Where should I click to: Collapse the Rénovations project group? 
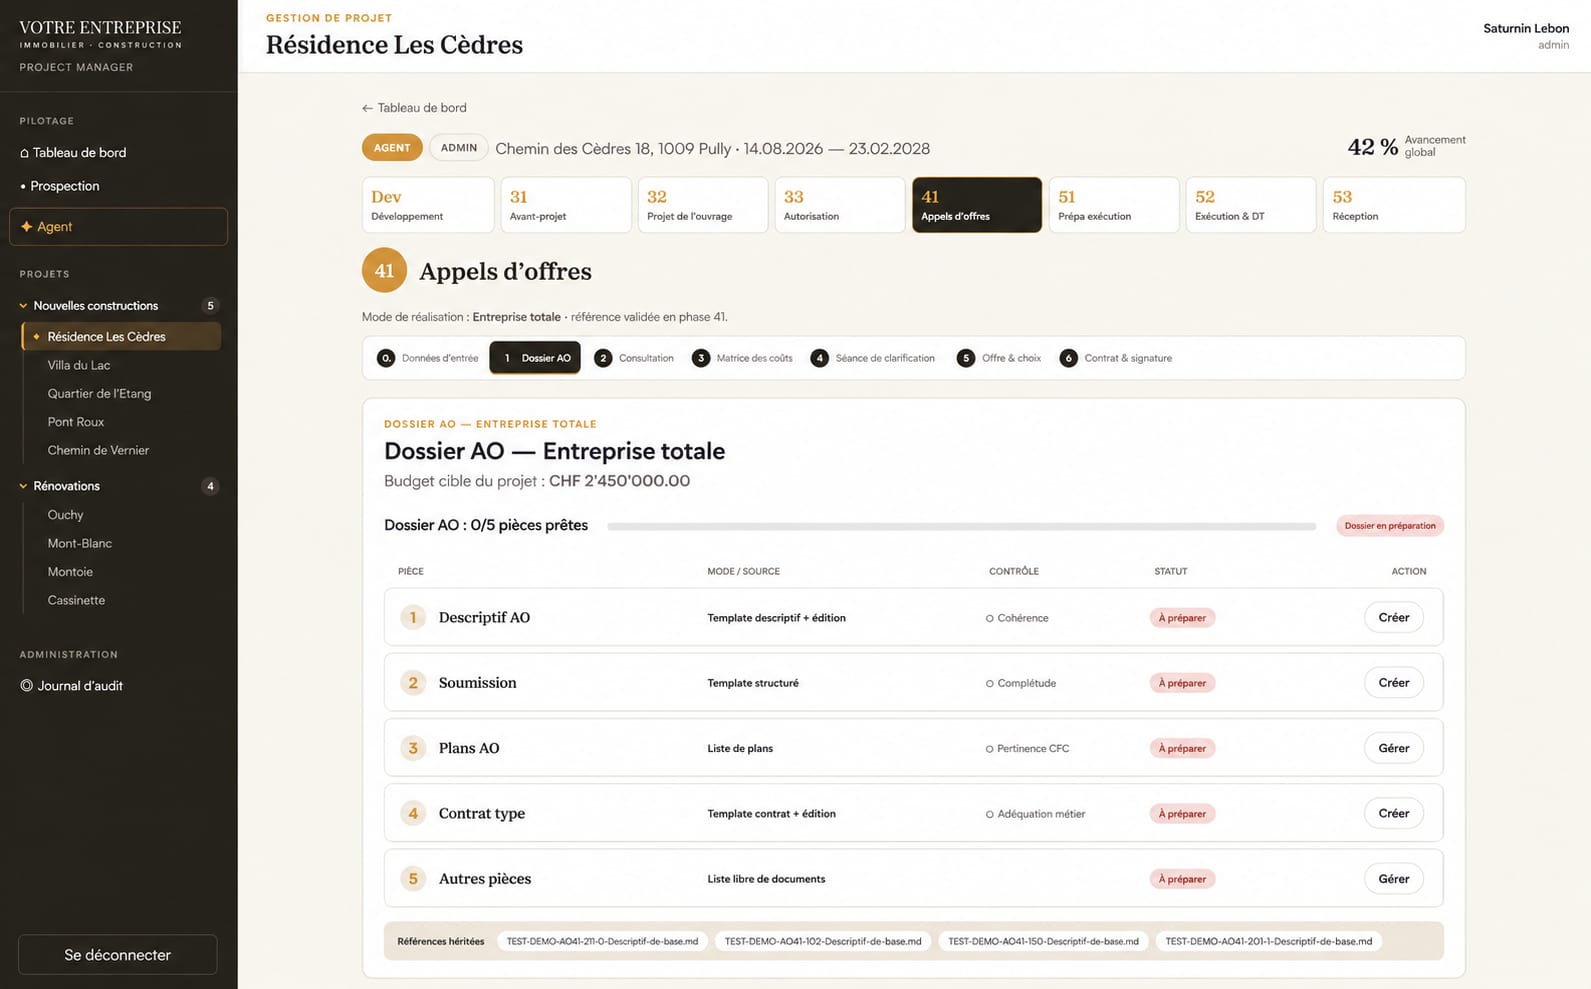click(x=23, y=486)
